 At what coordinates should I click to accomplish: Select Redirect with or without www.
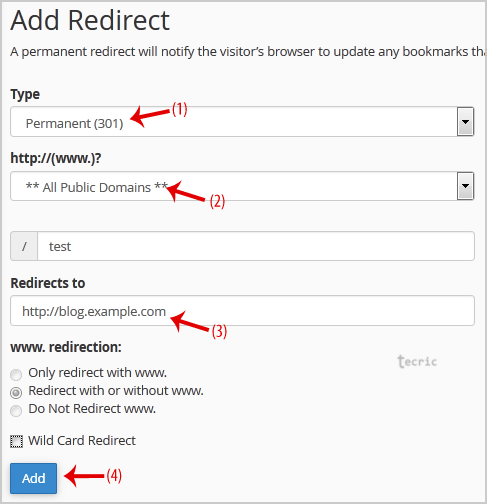tap(16, 392)
